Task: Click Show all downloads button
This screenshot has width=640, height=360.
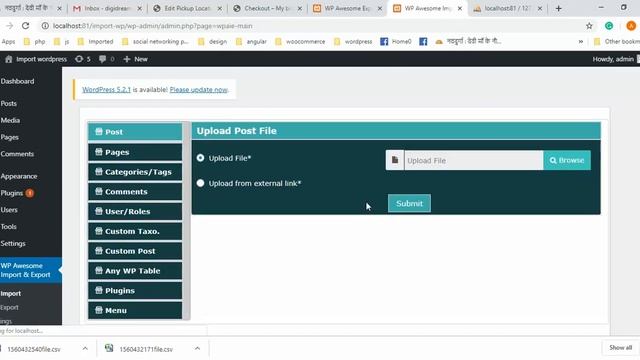Action: (620, 348)
